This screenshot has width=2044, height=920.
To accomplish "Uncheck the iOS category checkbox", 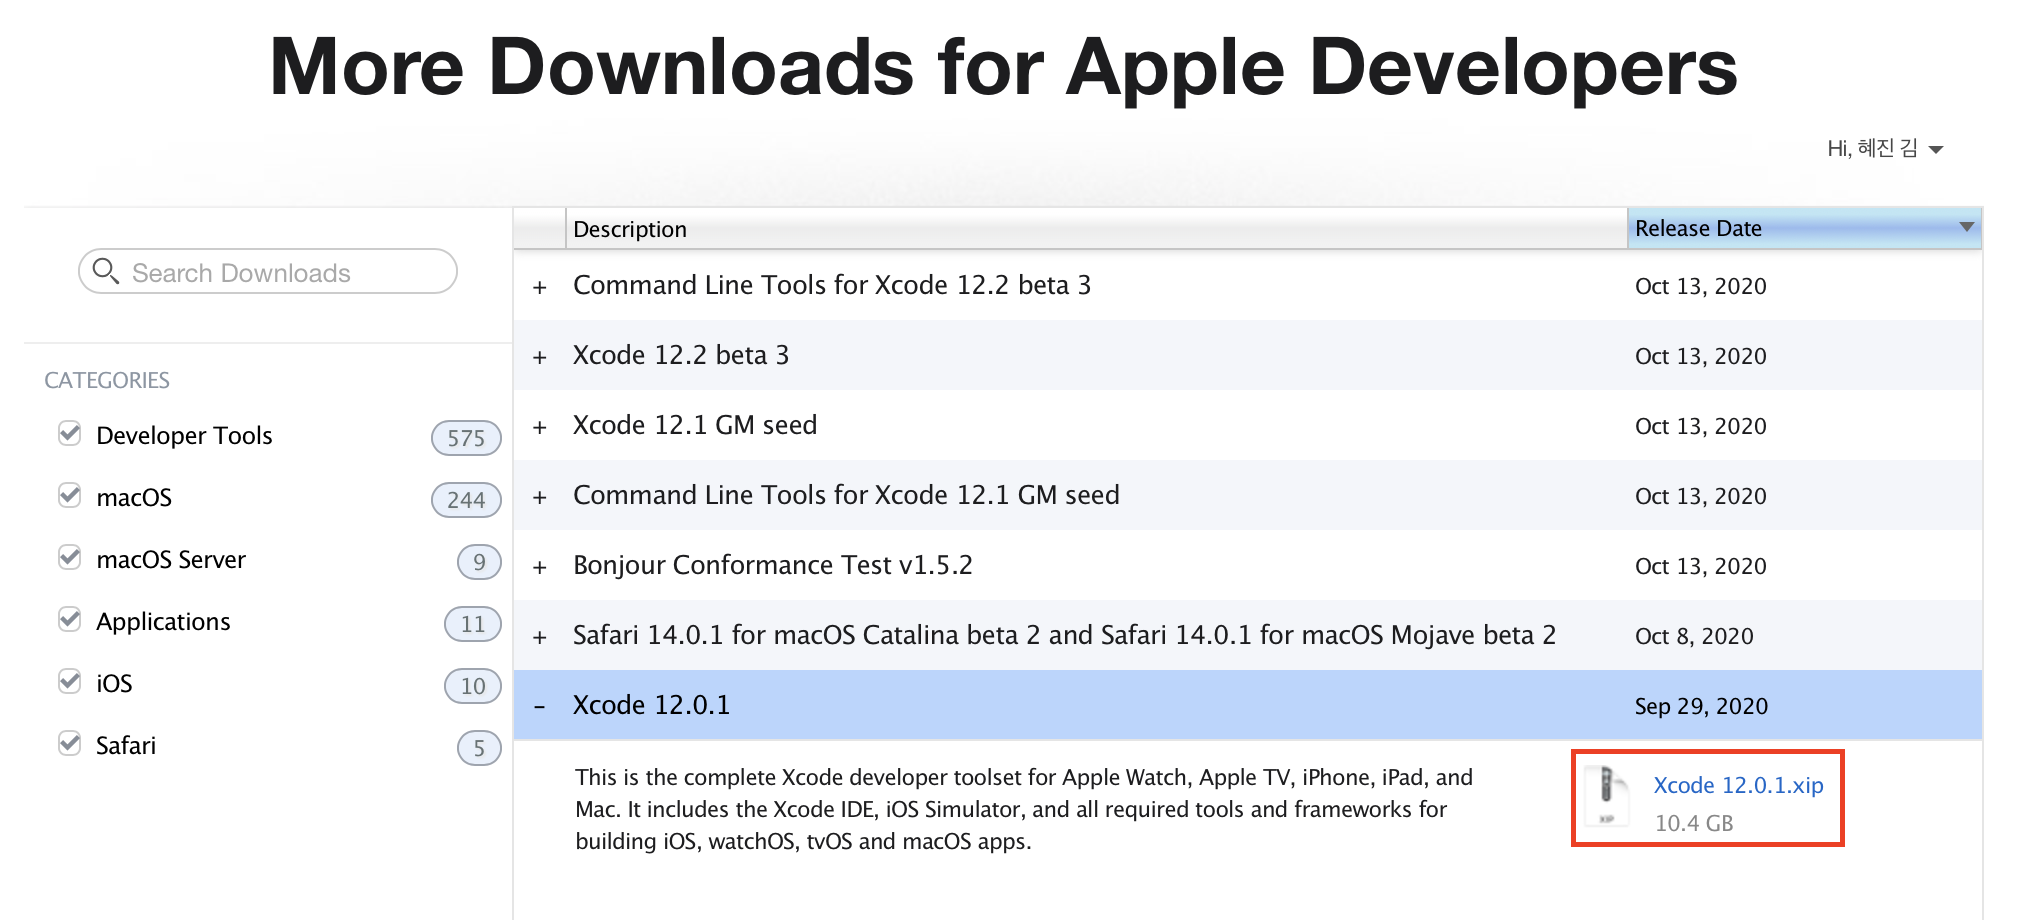I will point(70,682).
